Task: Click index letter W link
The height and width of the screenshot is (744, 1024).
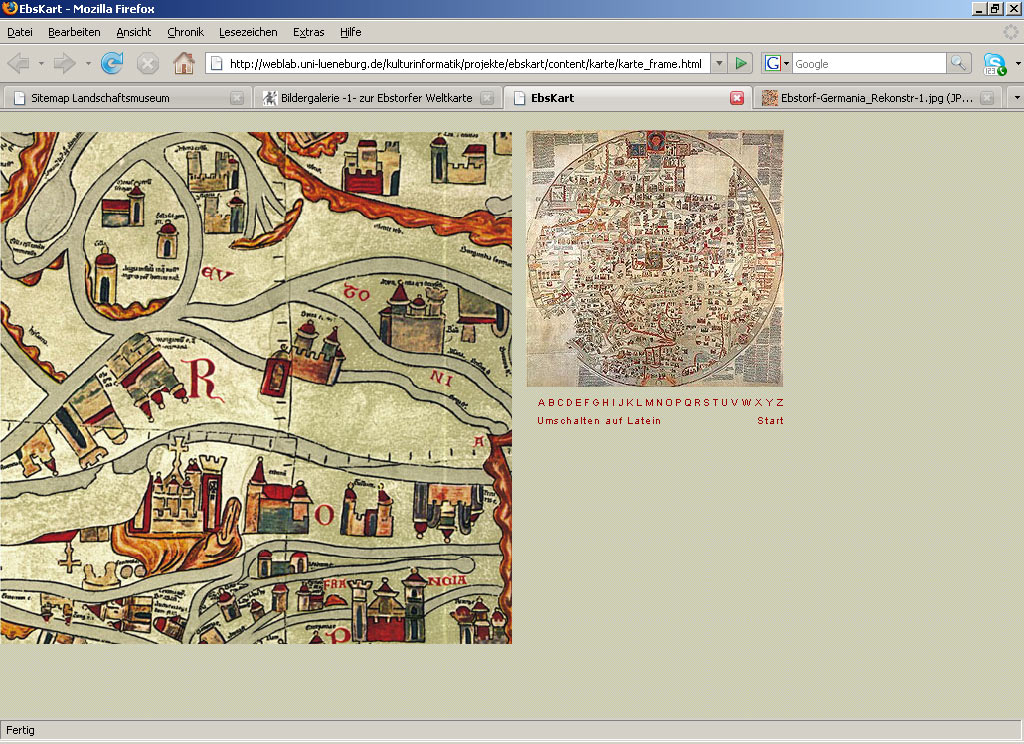Action: click(x=746, y=402)
